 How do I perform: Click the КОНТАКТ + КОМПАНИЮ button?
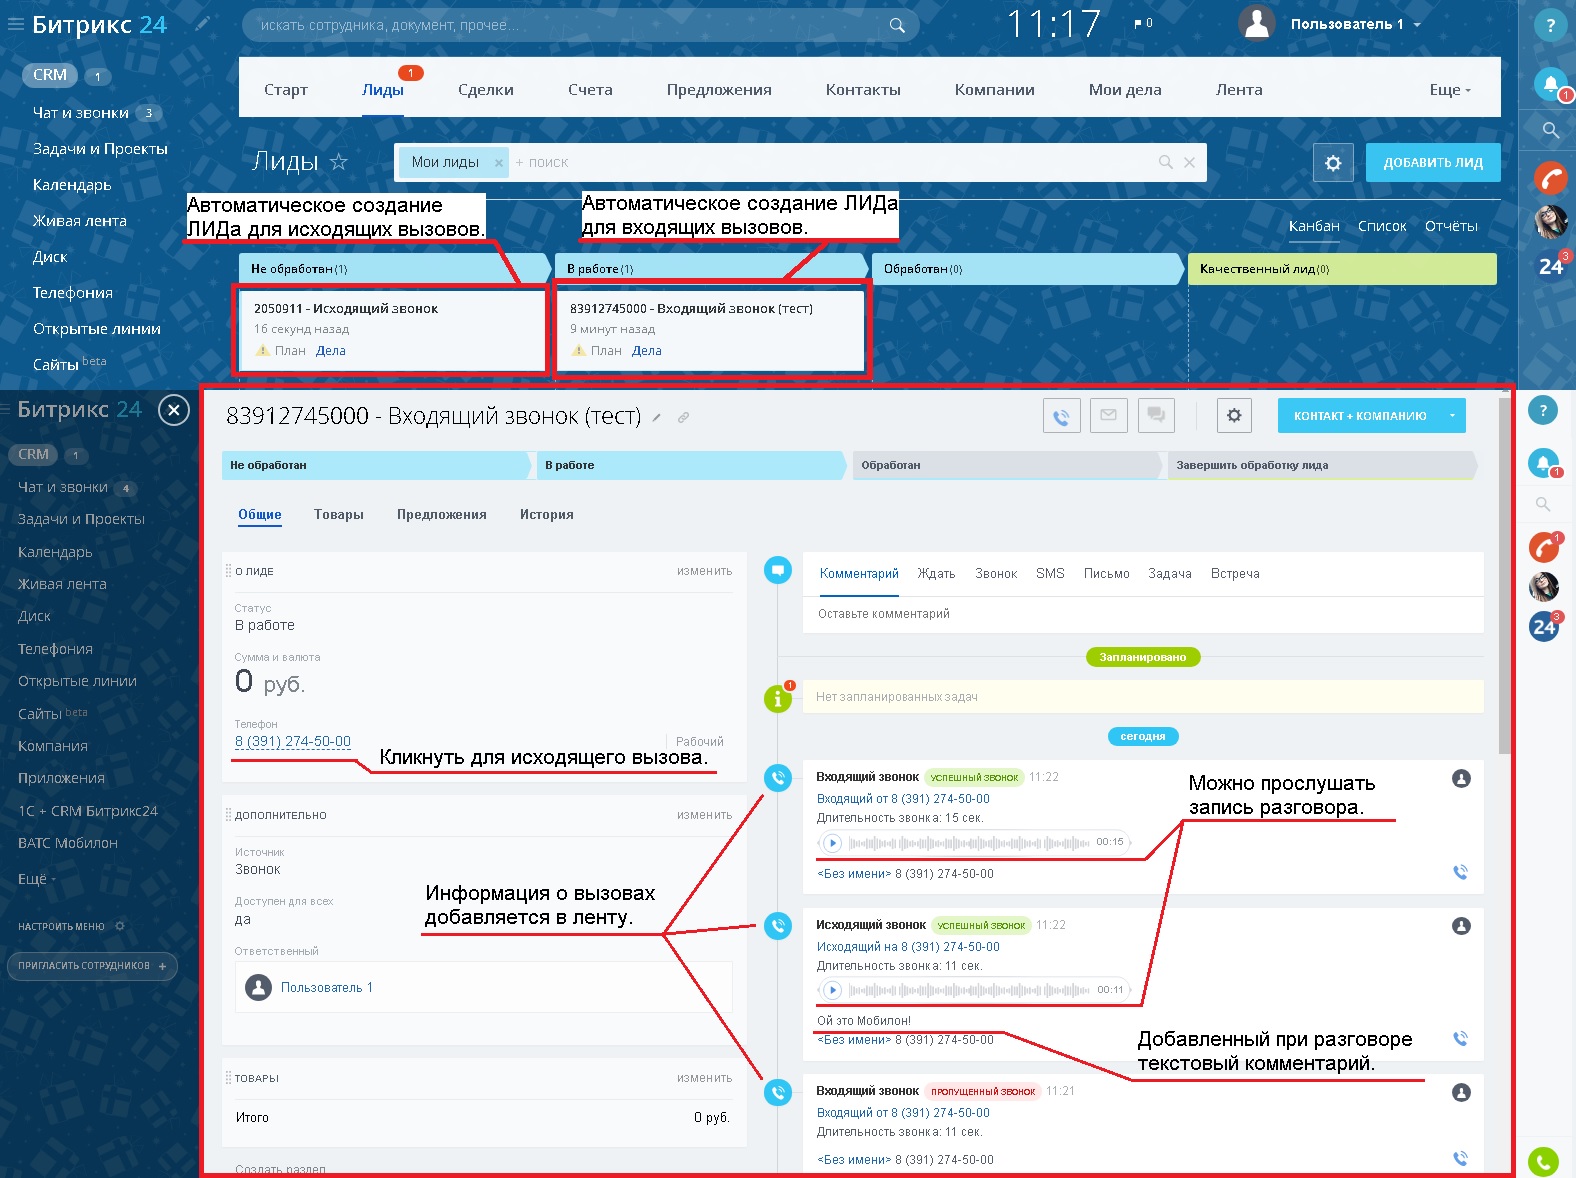point(1359,416)
